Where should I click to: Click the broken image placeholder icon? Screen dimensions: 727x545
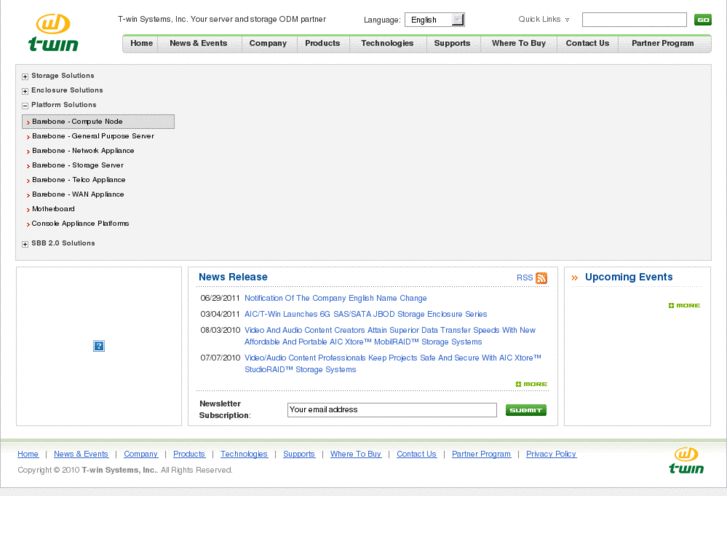click(x=99, y=346)
